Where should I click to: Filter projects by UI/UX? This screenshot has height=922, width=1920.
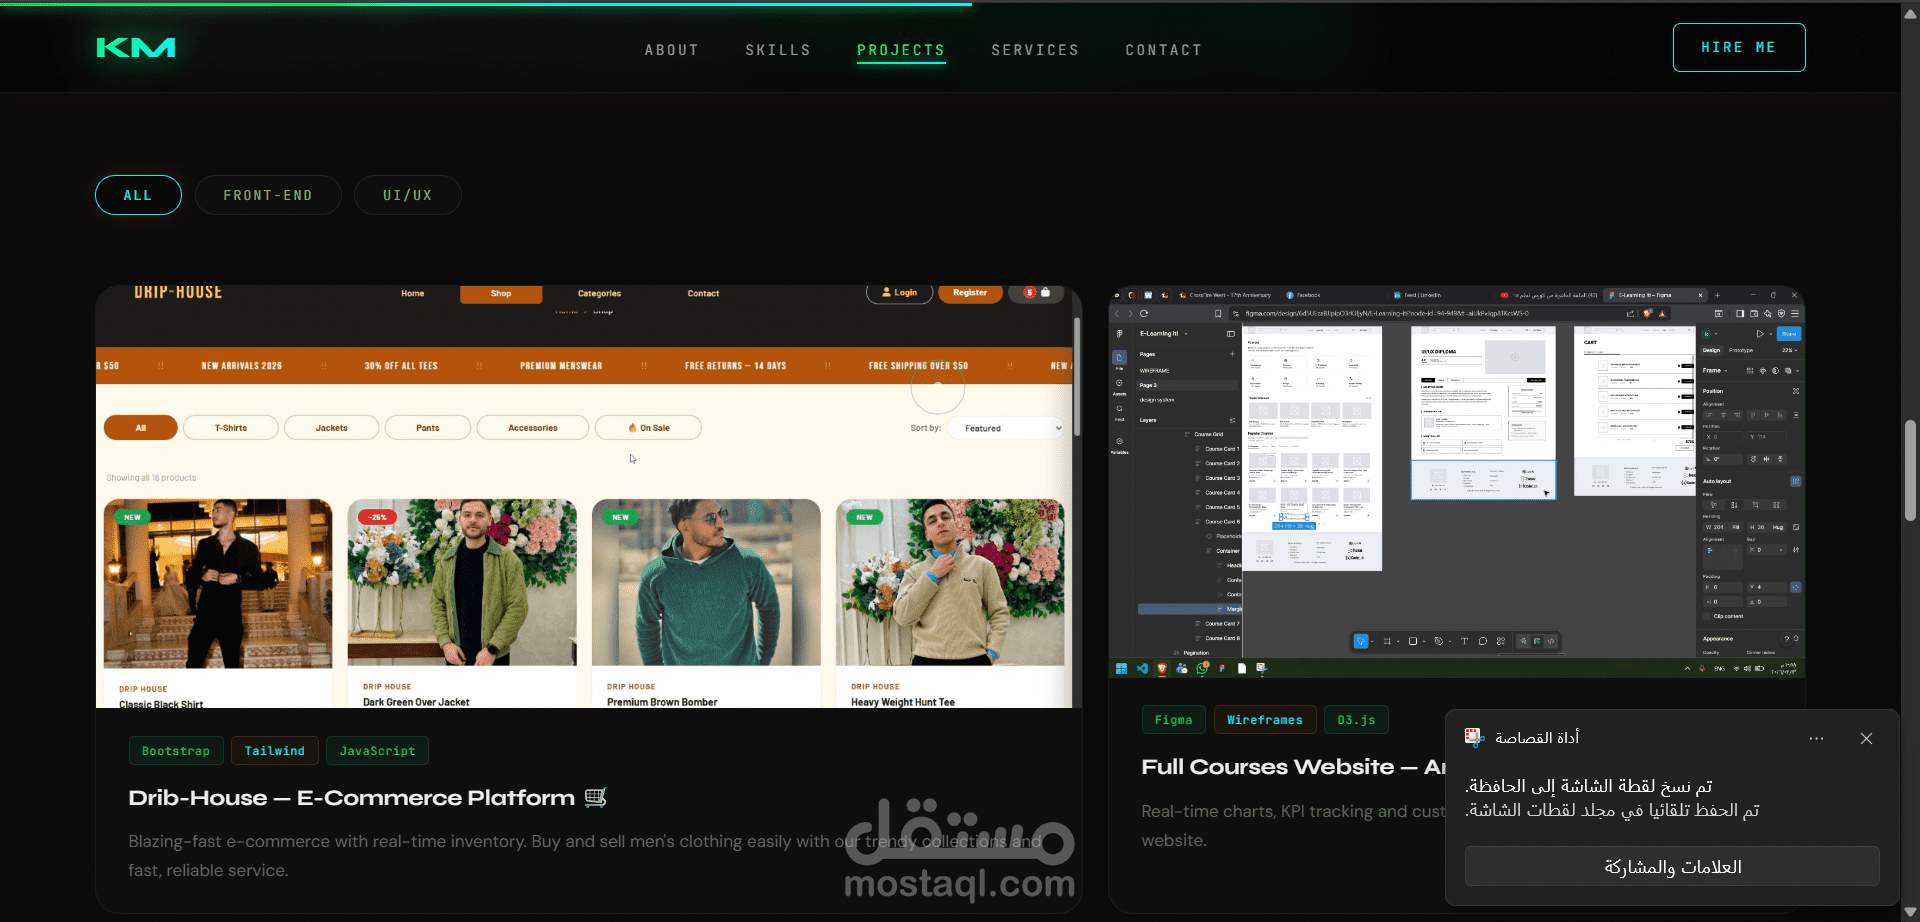point(408,195)
